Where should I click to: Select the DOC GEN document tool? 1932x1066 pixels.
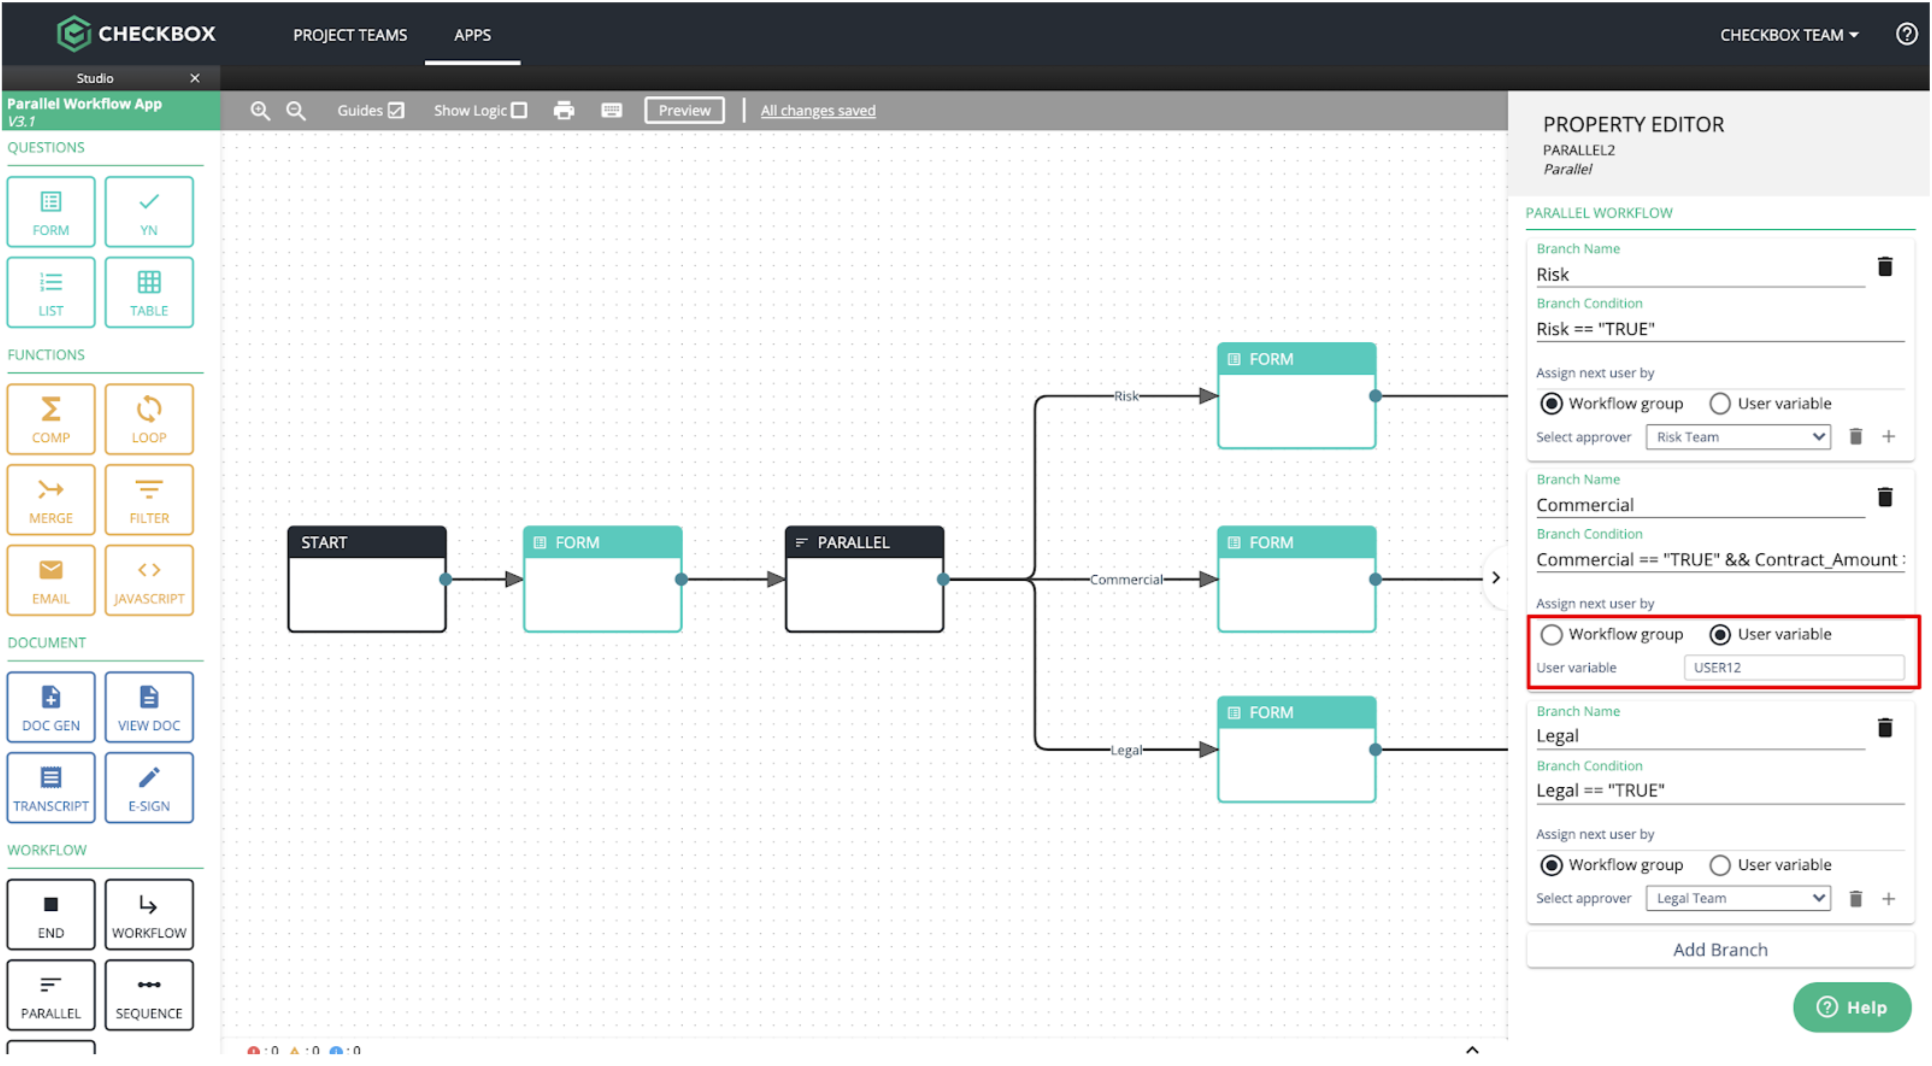51,707
